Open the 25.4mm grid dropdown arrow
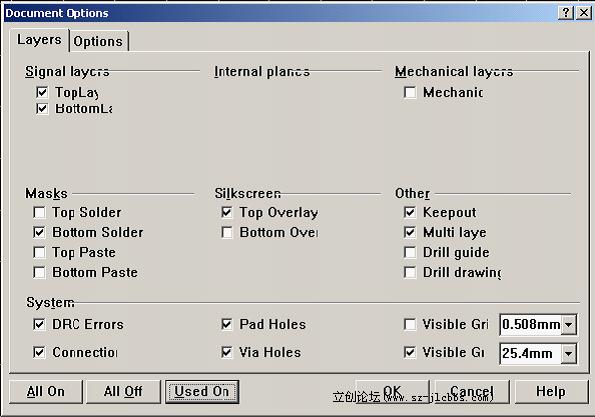Viewport: 595px width, 417px height. point(569,354)
